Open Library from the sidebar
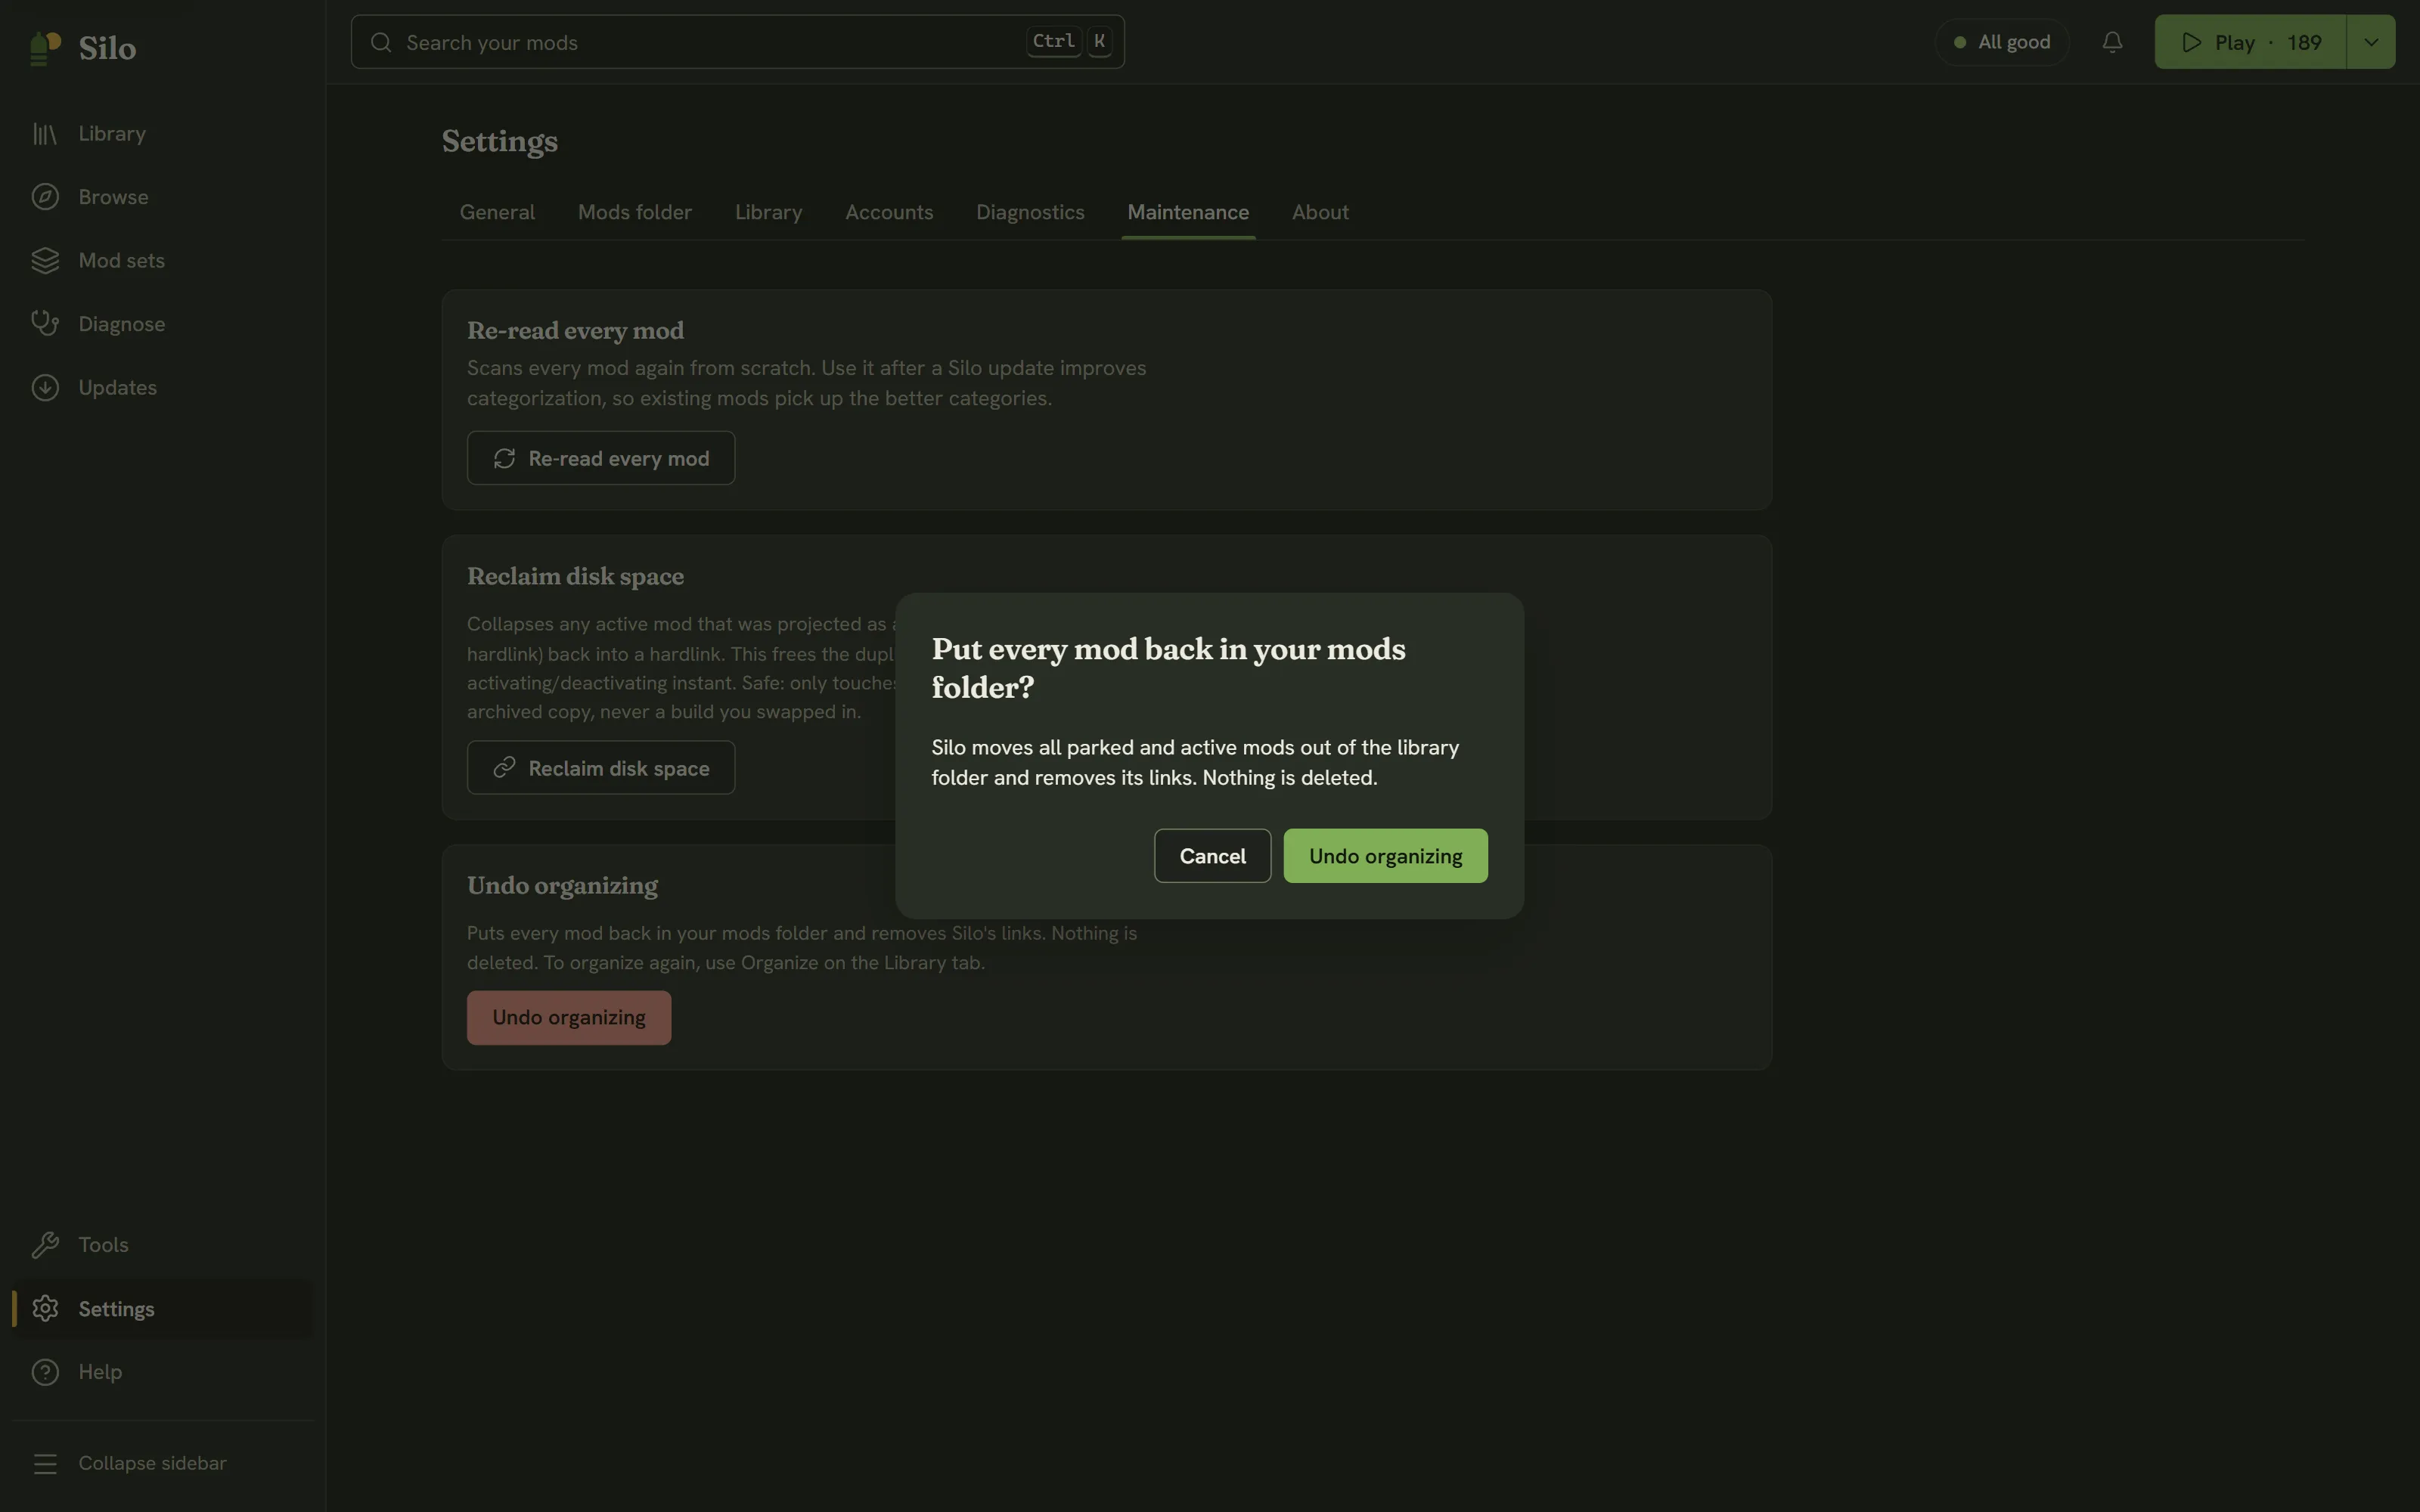 click(162, 133)
